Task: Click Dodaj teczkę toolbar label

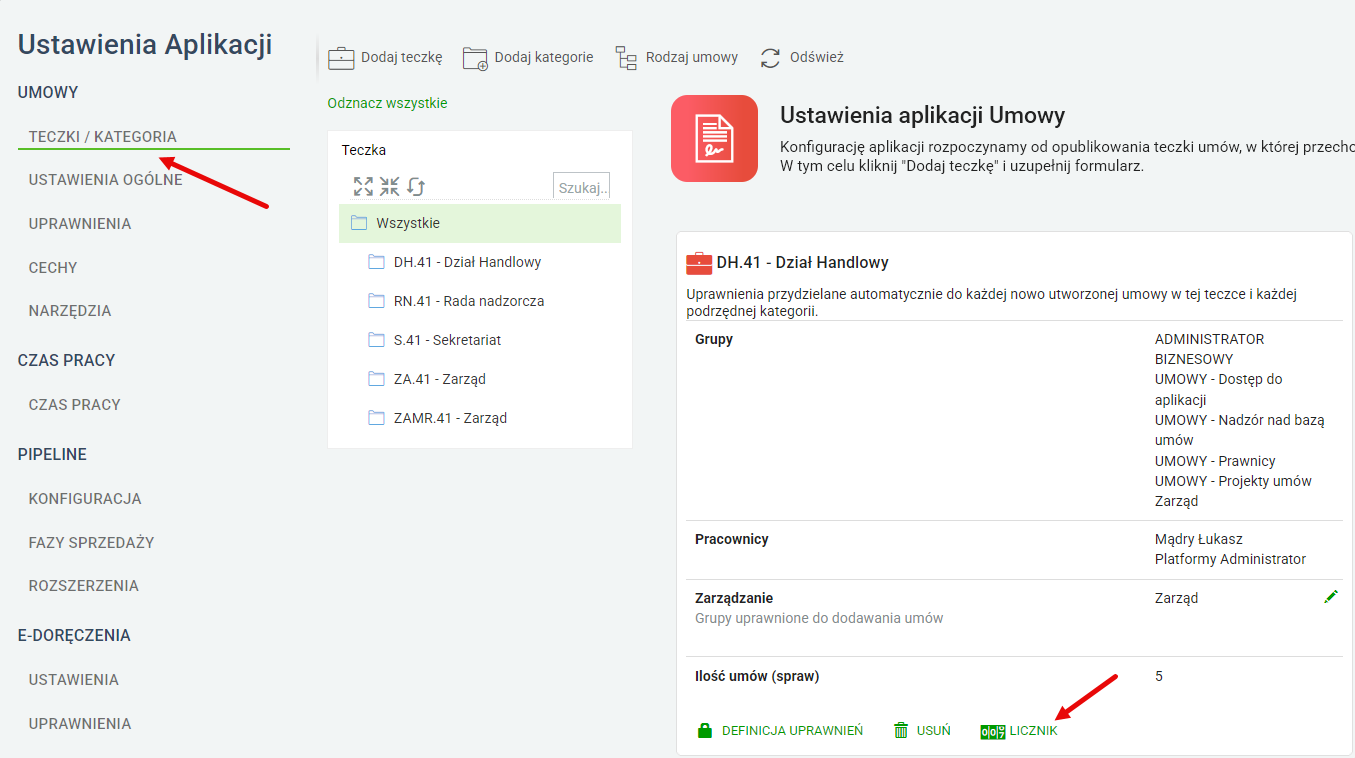Action: click(x=401, y=57)
